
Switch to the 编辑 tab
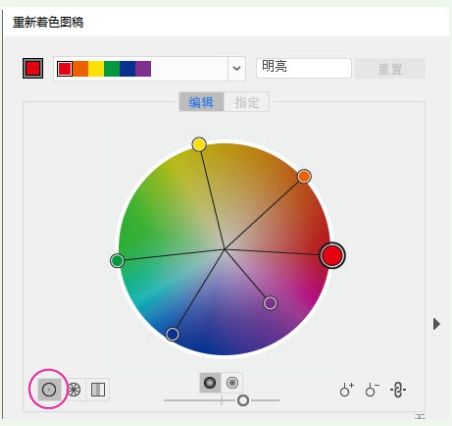click(201, 102)
